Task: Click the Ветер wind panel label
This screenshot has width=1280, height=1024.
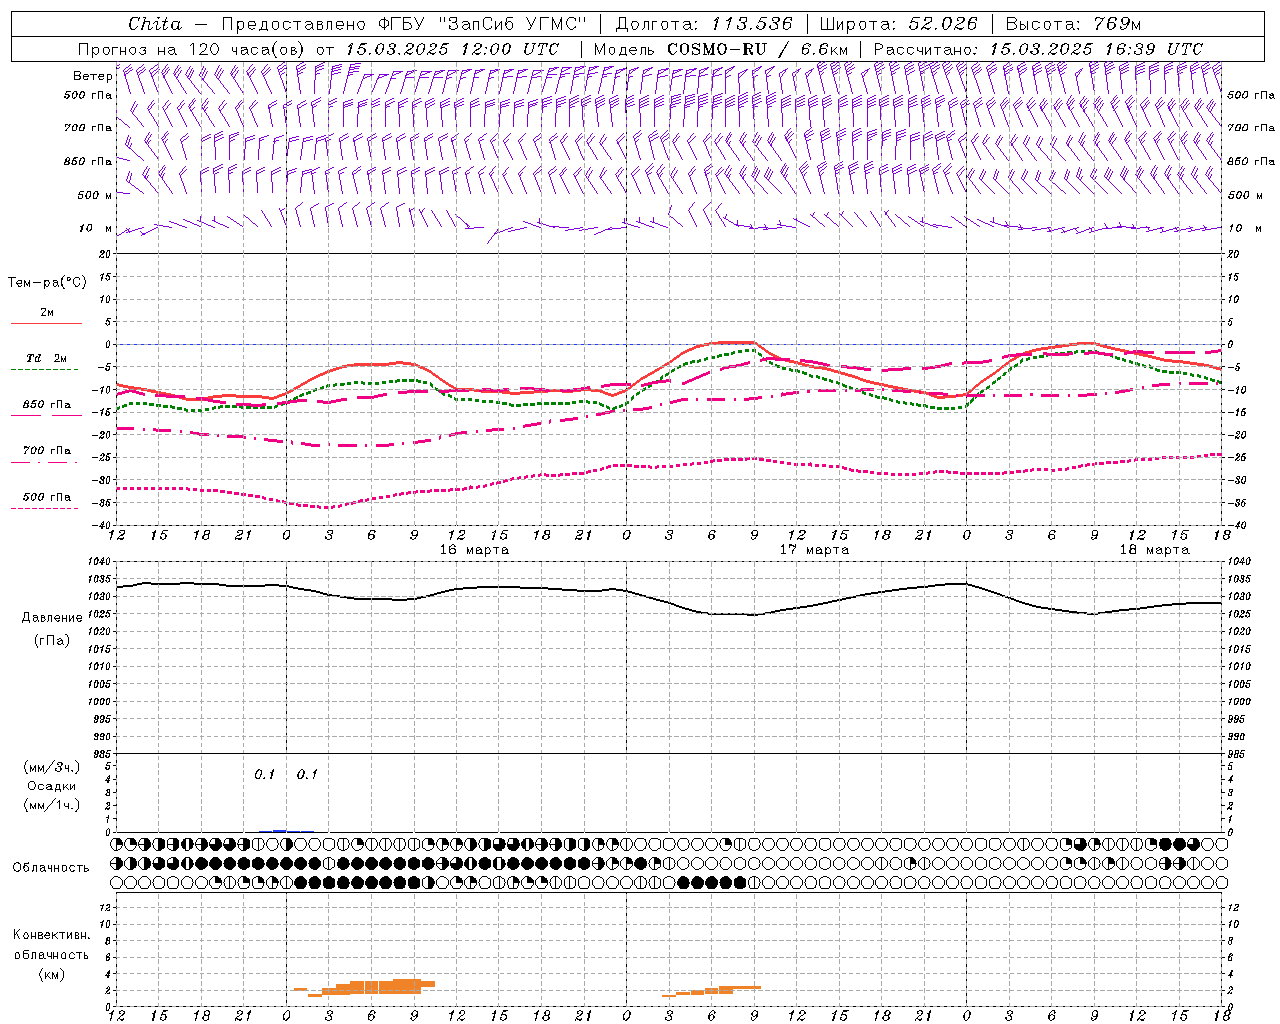Action: [92, 76]
